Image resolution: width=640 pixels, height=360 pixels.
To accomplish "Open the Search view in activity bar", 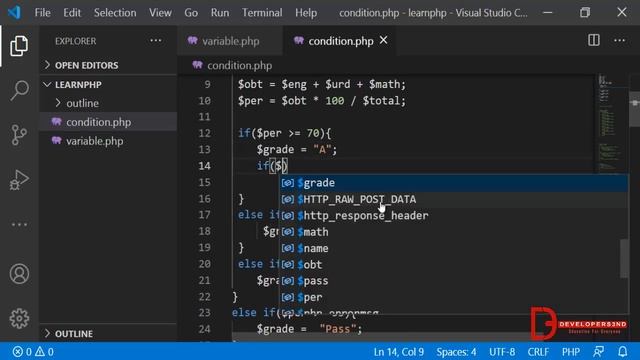I will (x=19, y=90).
